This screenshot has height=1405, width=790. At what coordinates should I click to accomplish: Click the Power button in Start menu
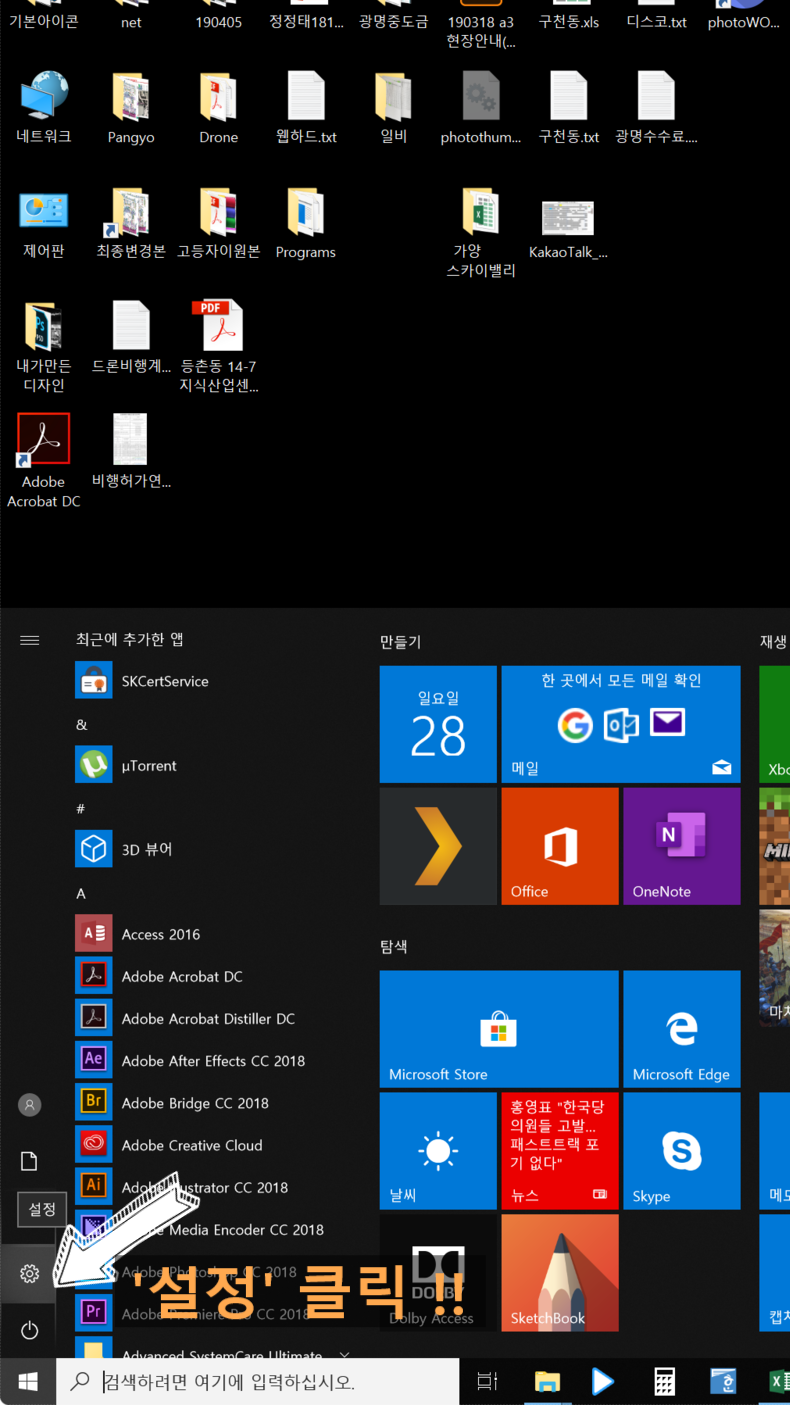[x=29, y=1330]
